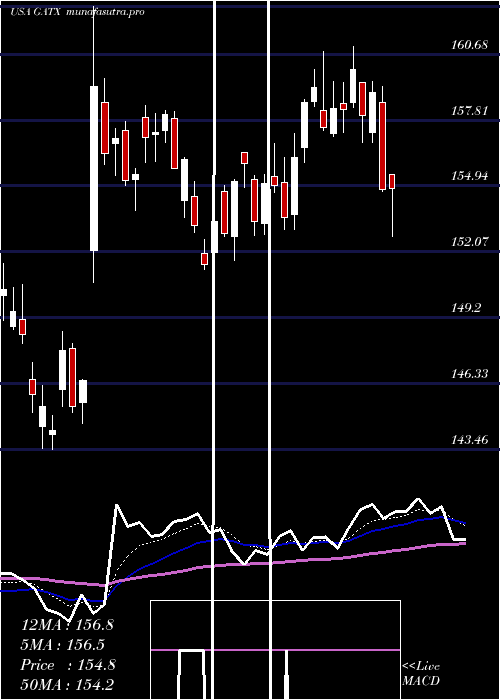This screenshot has width=500, height=700.
Task: Select the 152.07 price axis label
Action: pyautogui.click(x=470, y=242)
